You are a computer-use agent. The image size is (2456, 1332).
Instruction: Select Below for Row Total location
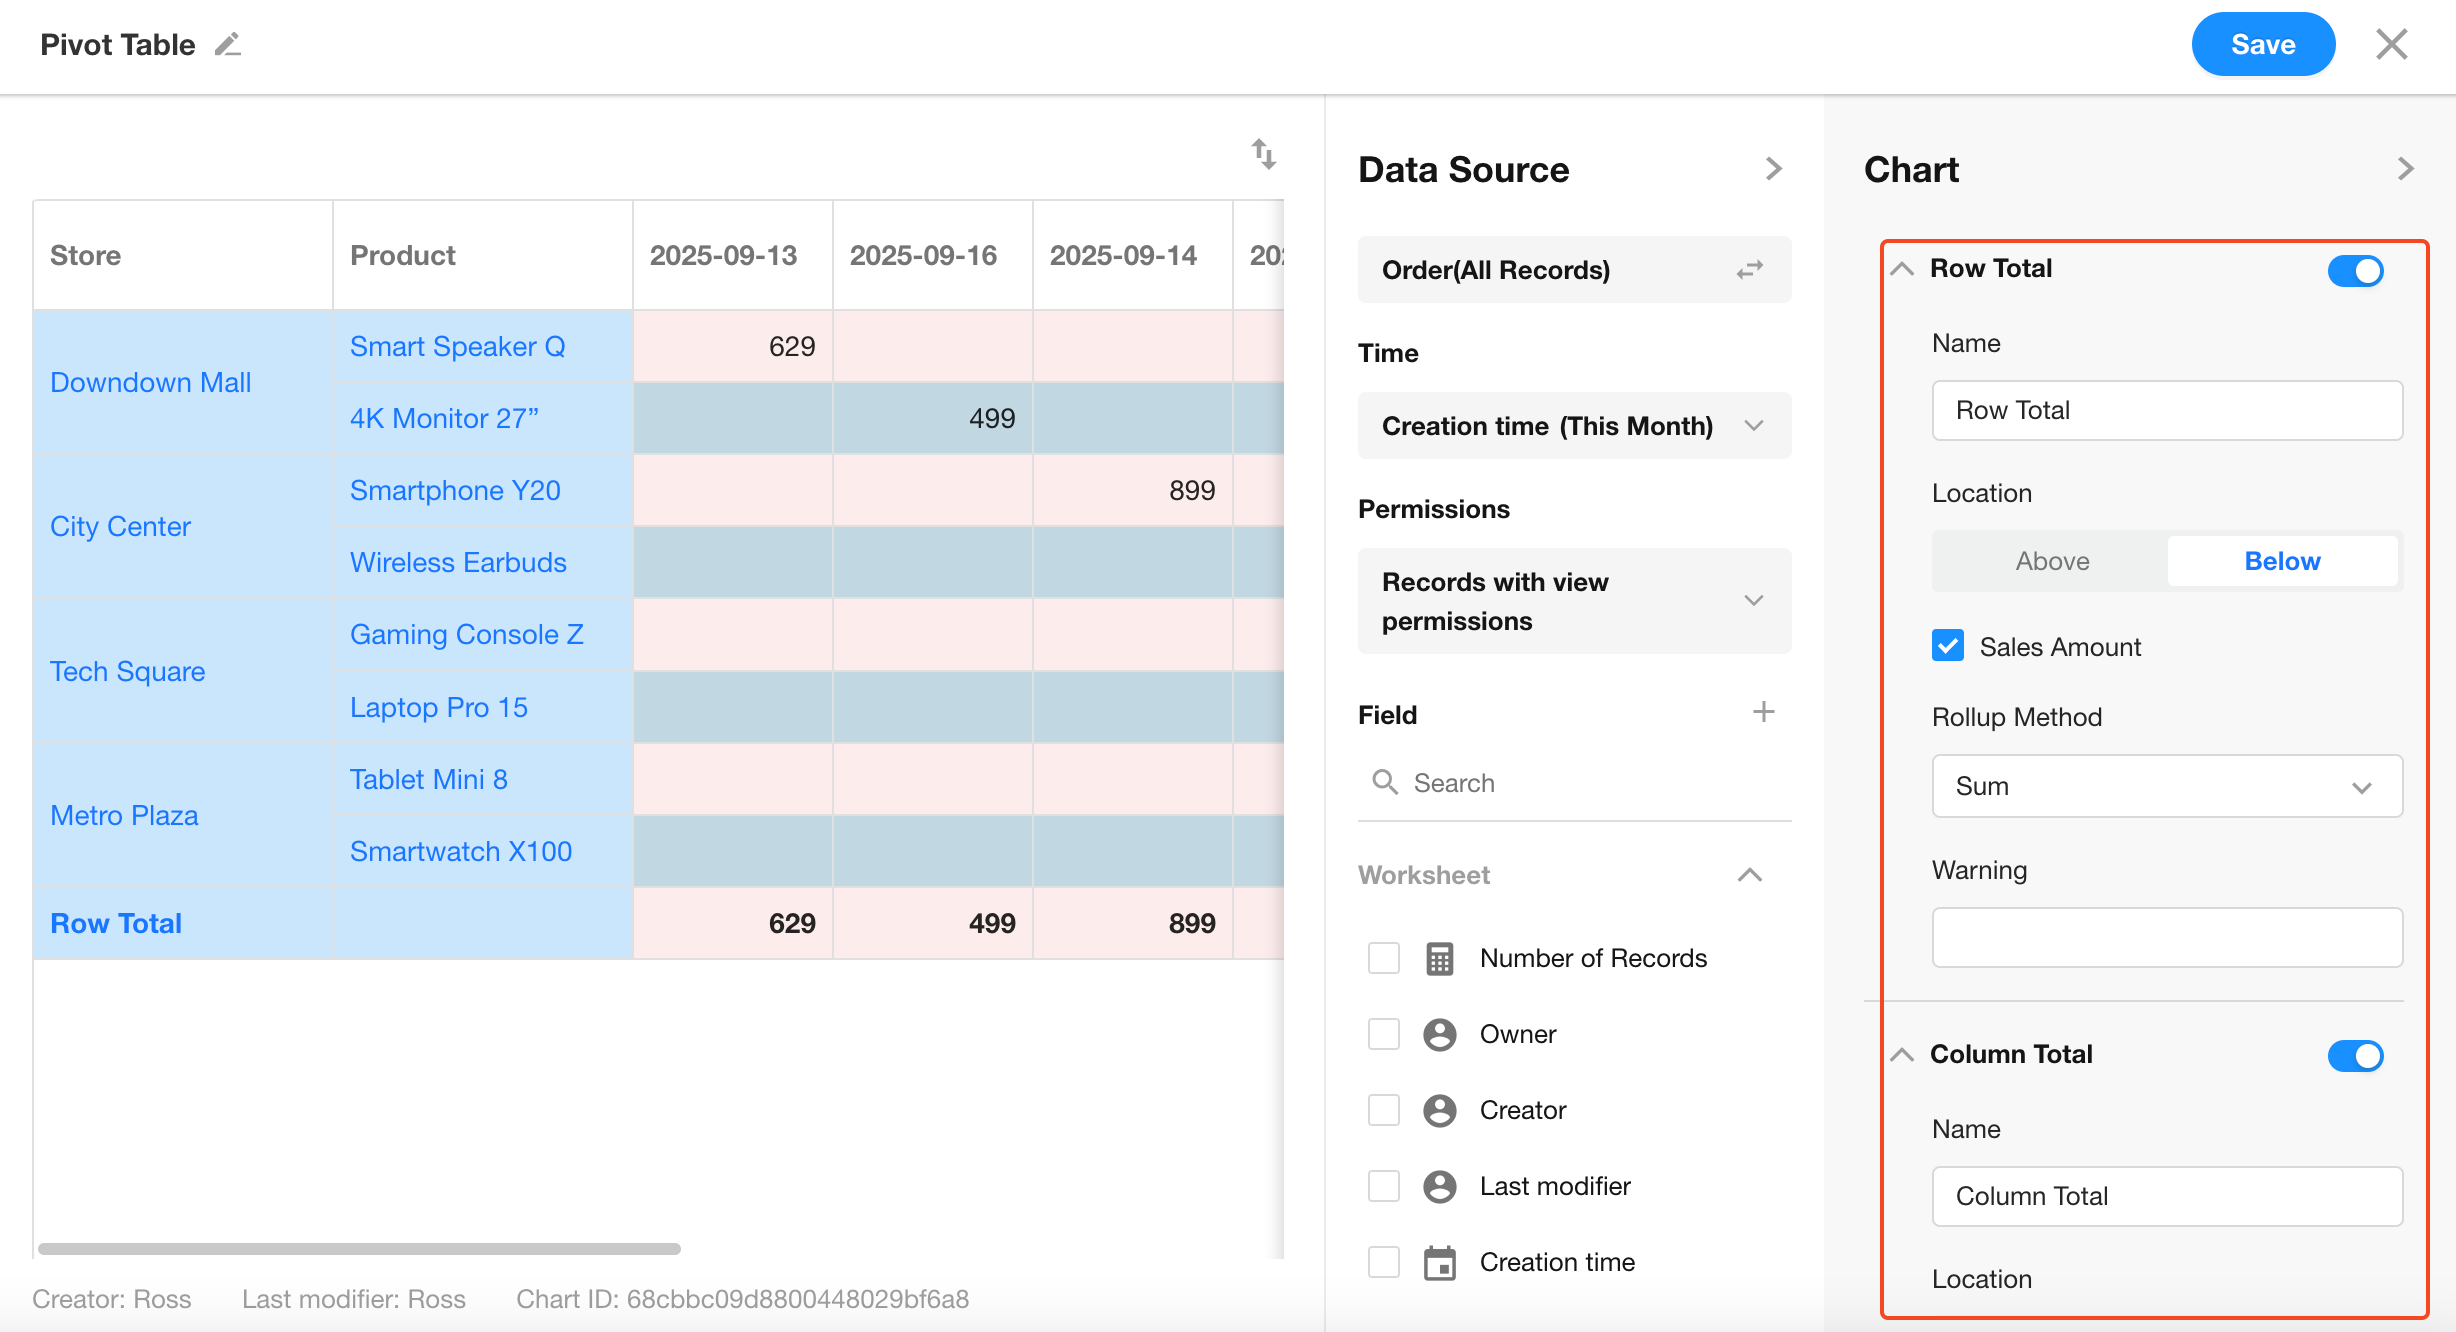click(x=2281, y=561)
